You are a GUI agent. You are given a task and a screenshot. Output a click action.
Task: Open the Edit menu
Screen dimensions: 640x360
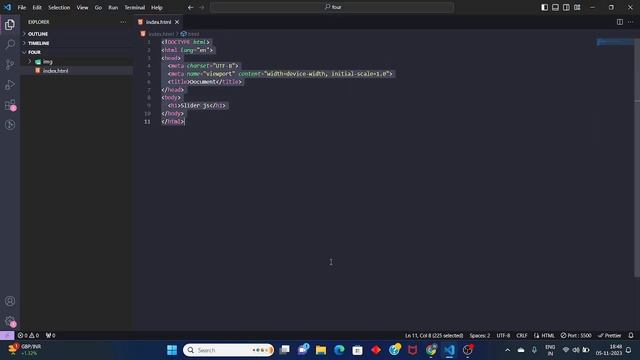37,7
